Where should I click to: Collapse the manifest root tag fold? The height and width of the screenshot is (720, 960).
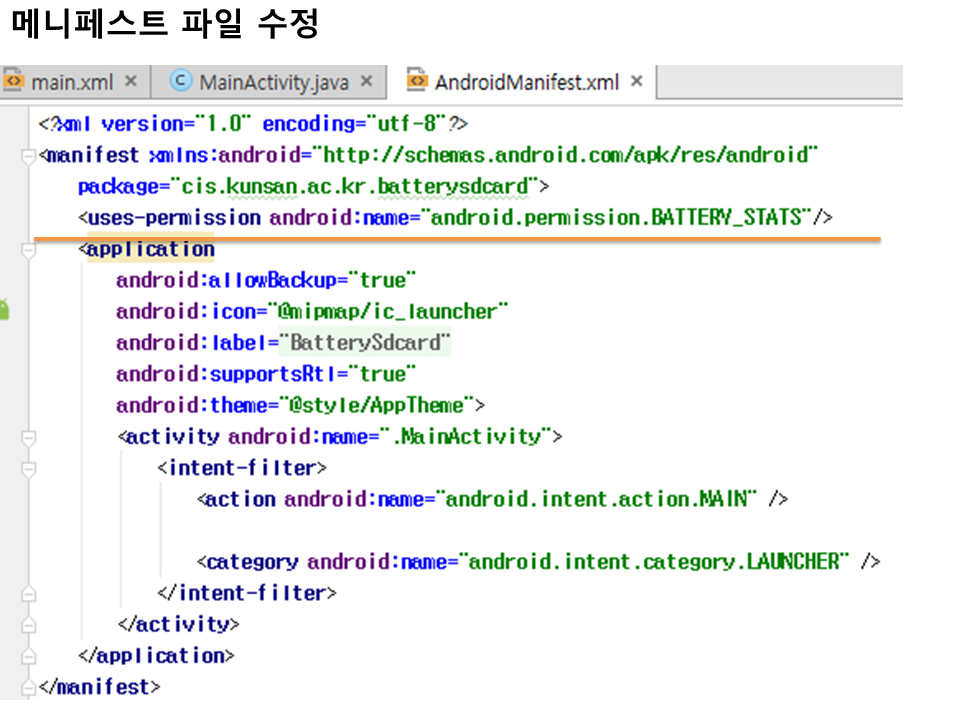click(x=28, y=156)
